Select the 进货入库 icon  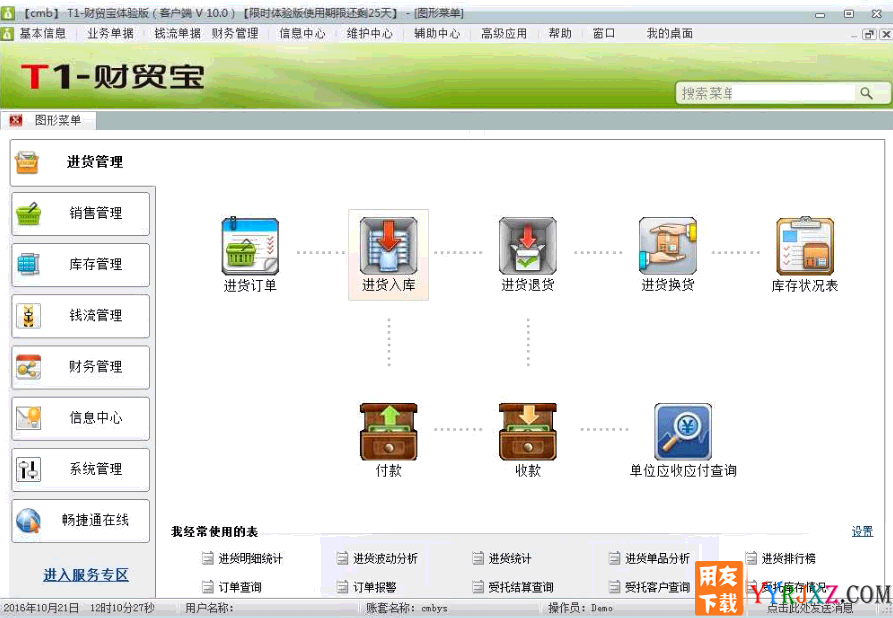tap(388, 250)
